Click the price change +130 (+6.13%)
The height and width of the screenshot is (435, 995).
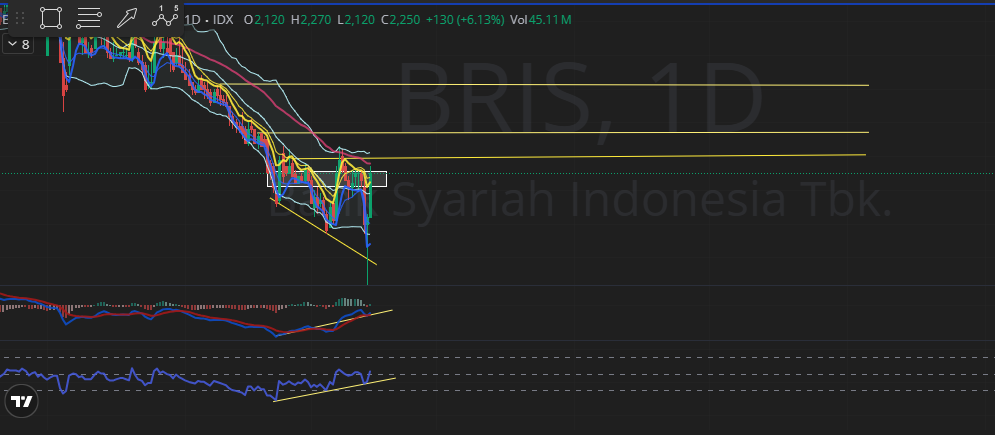click(x=465, y=20)
